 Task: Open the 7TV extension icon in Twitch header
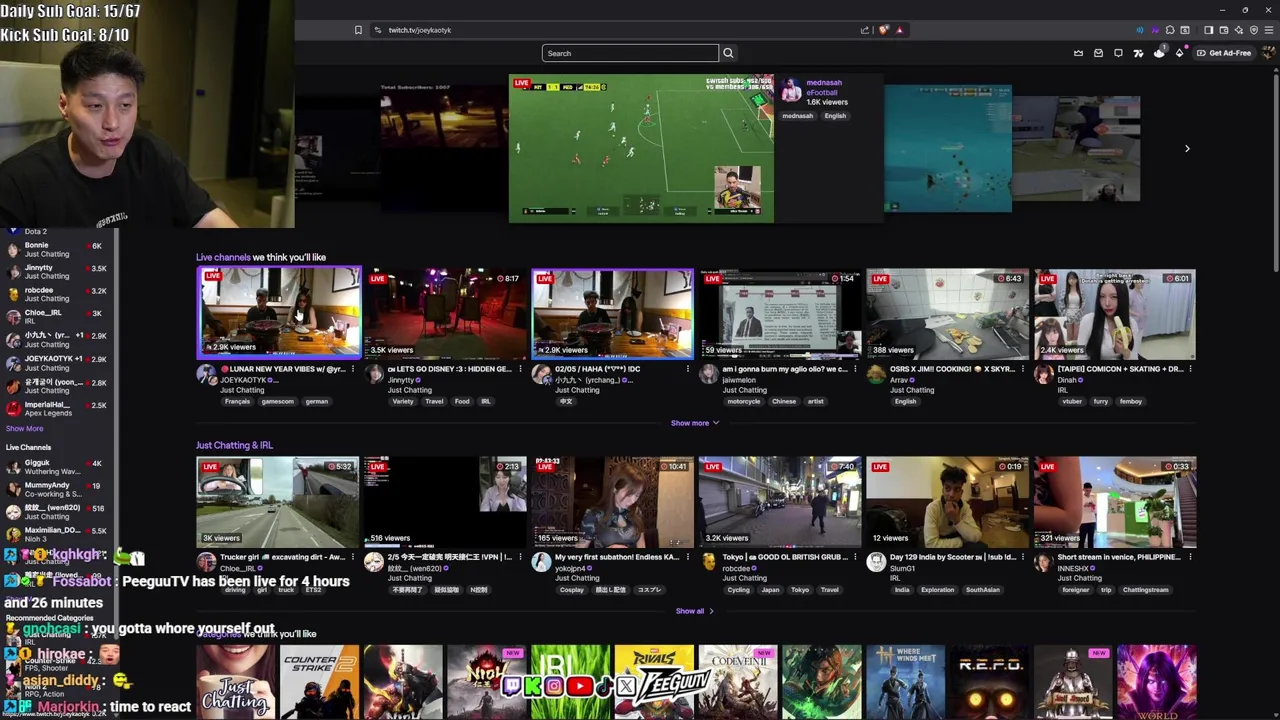(x=1138, y=53)
